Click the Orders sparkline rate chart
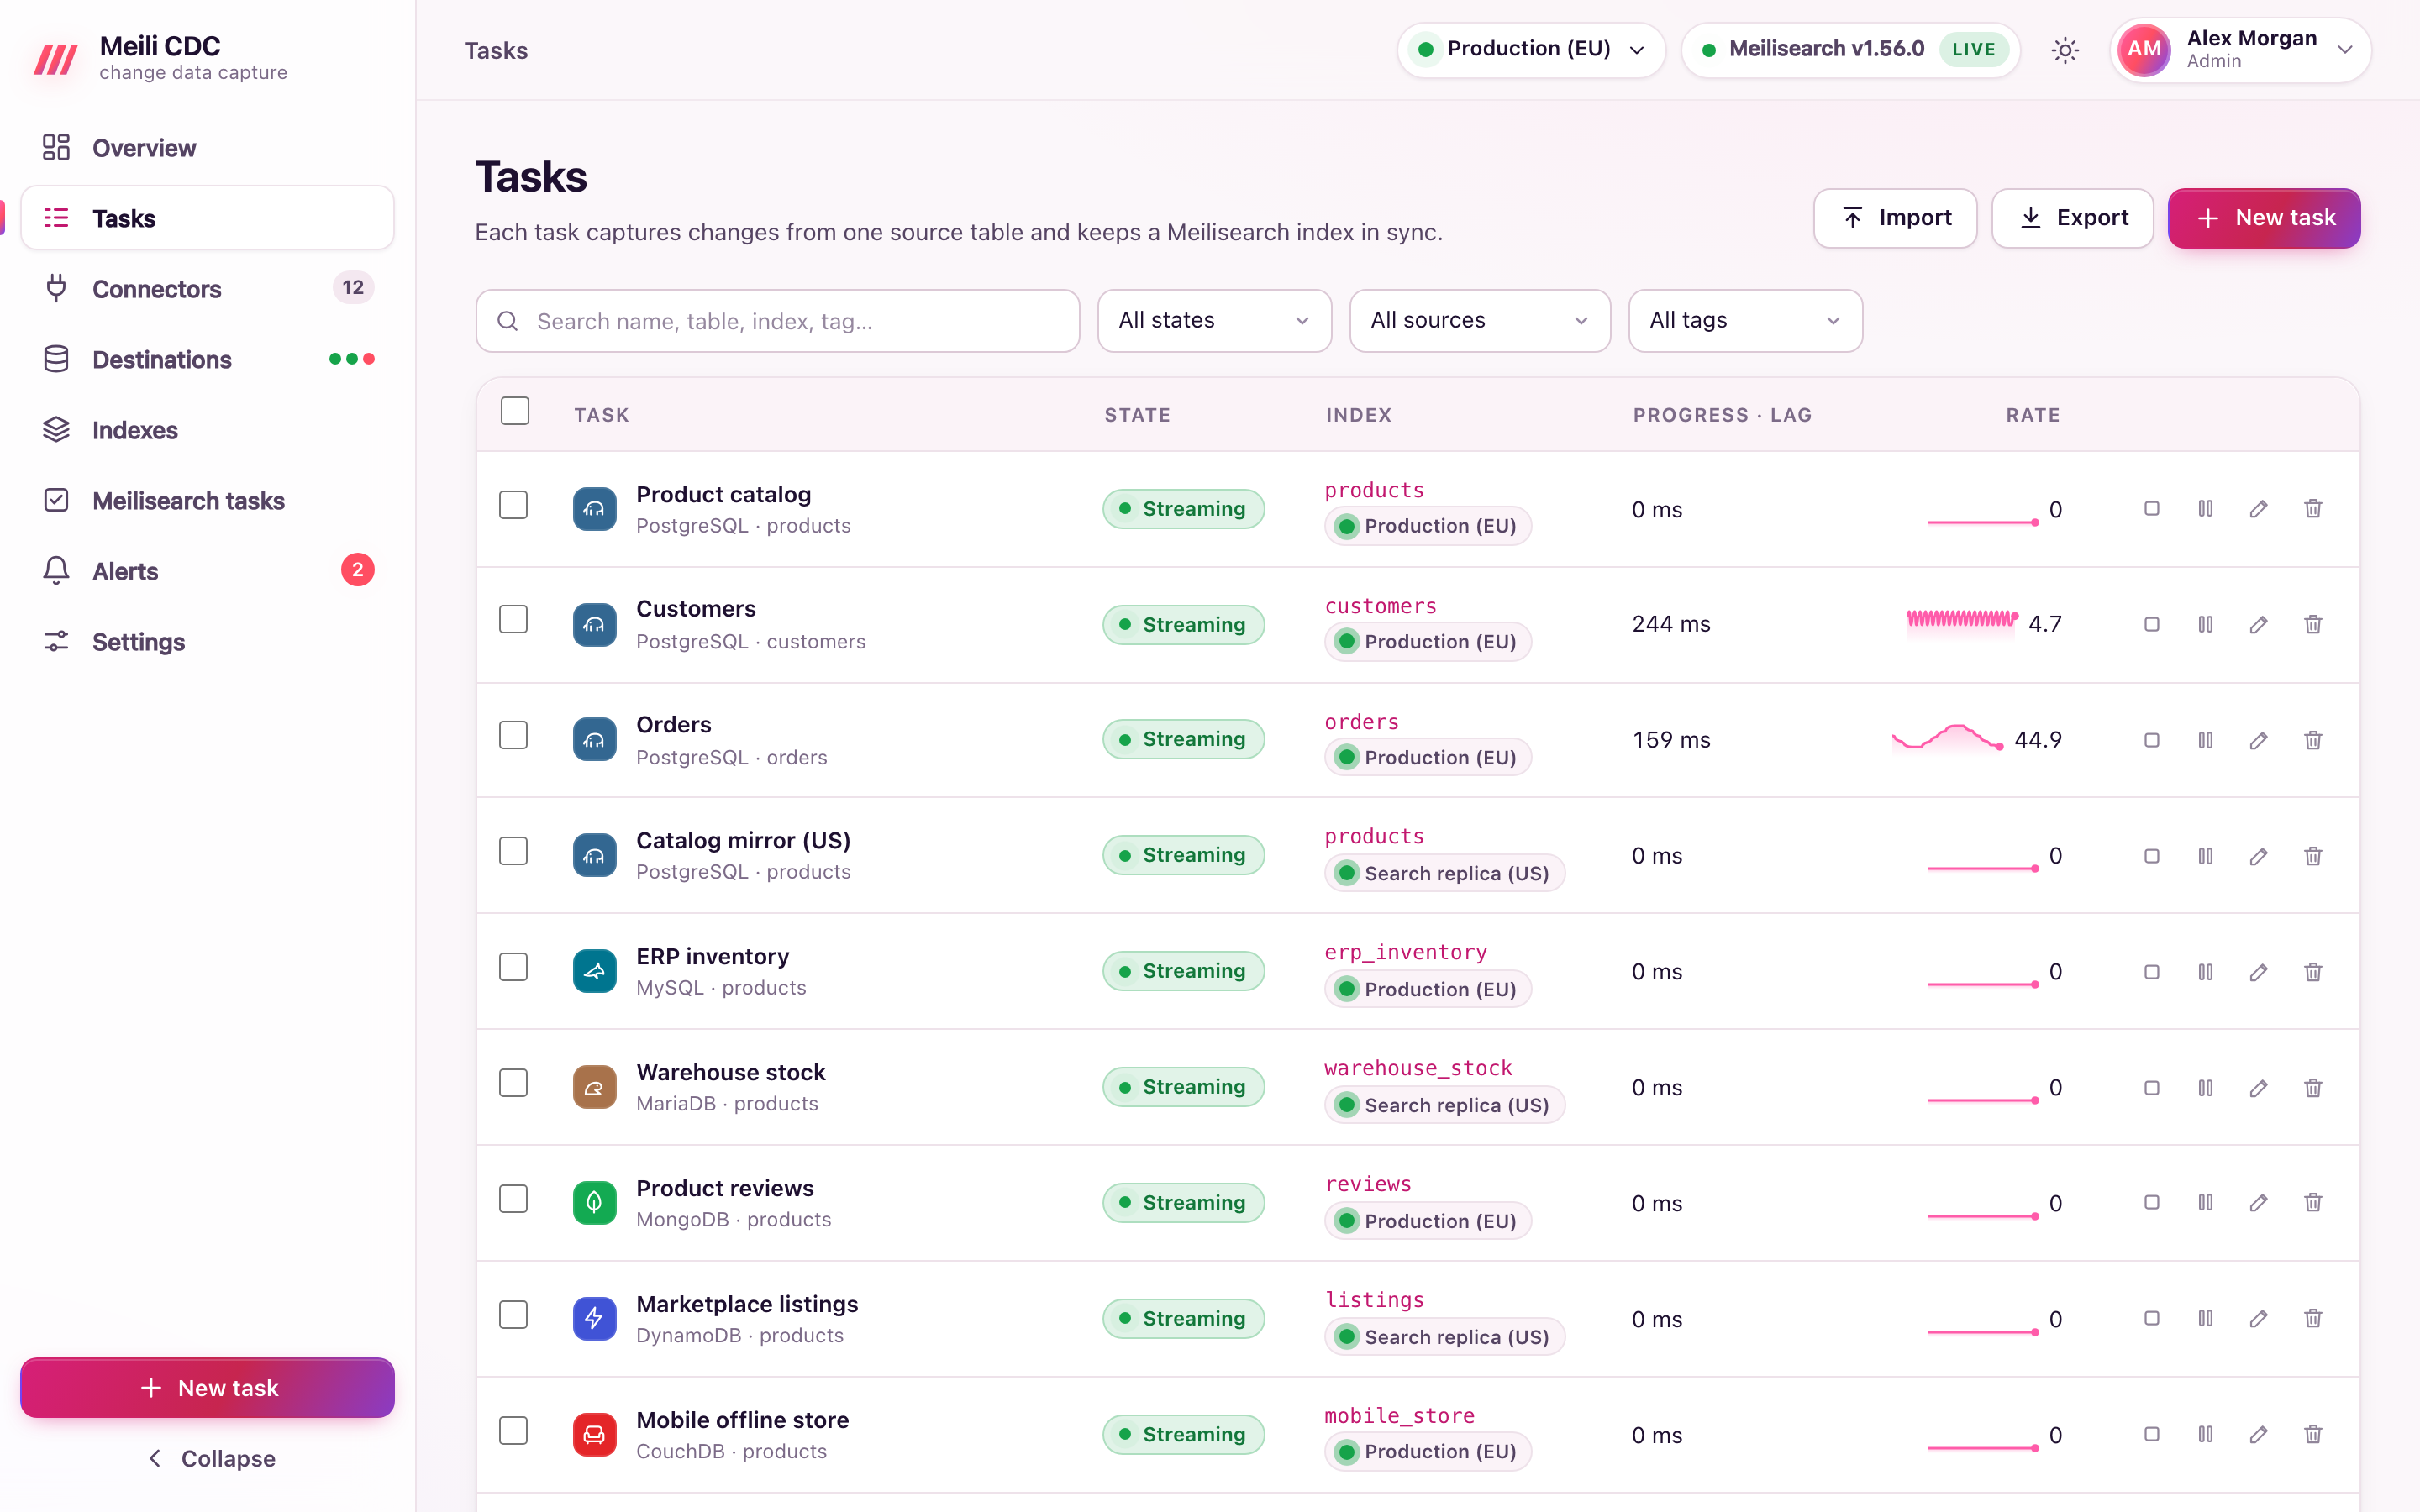 1947,738
